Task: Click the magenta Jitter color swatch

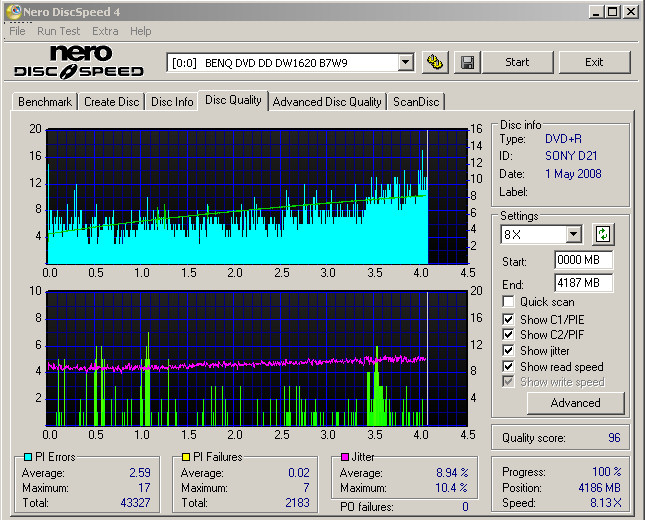Action: tap(345, 457)
